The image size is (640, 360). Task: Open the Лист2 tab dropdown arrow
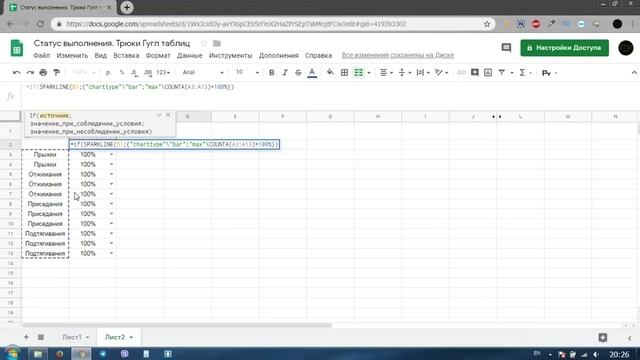(x=131, y=338)
